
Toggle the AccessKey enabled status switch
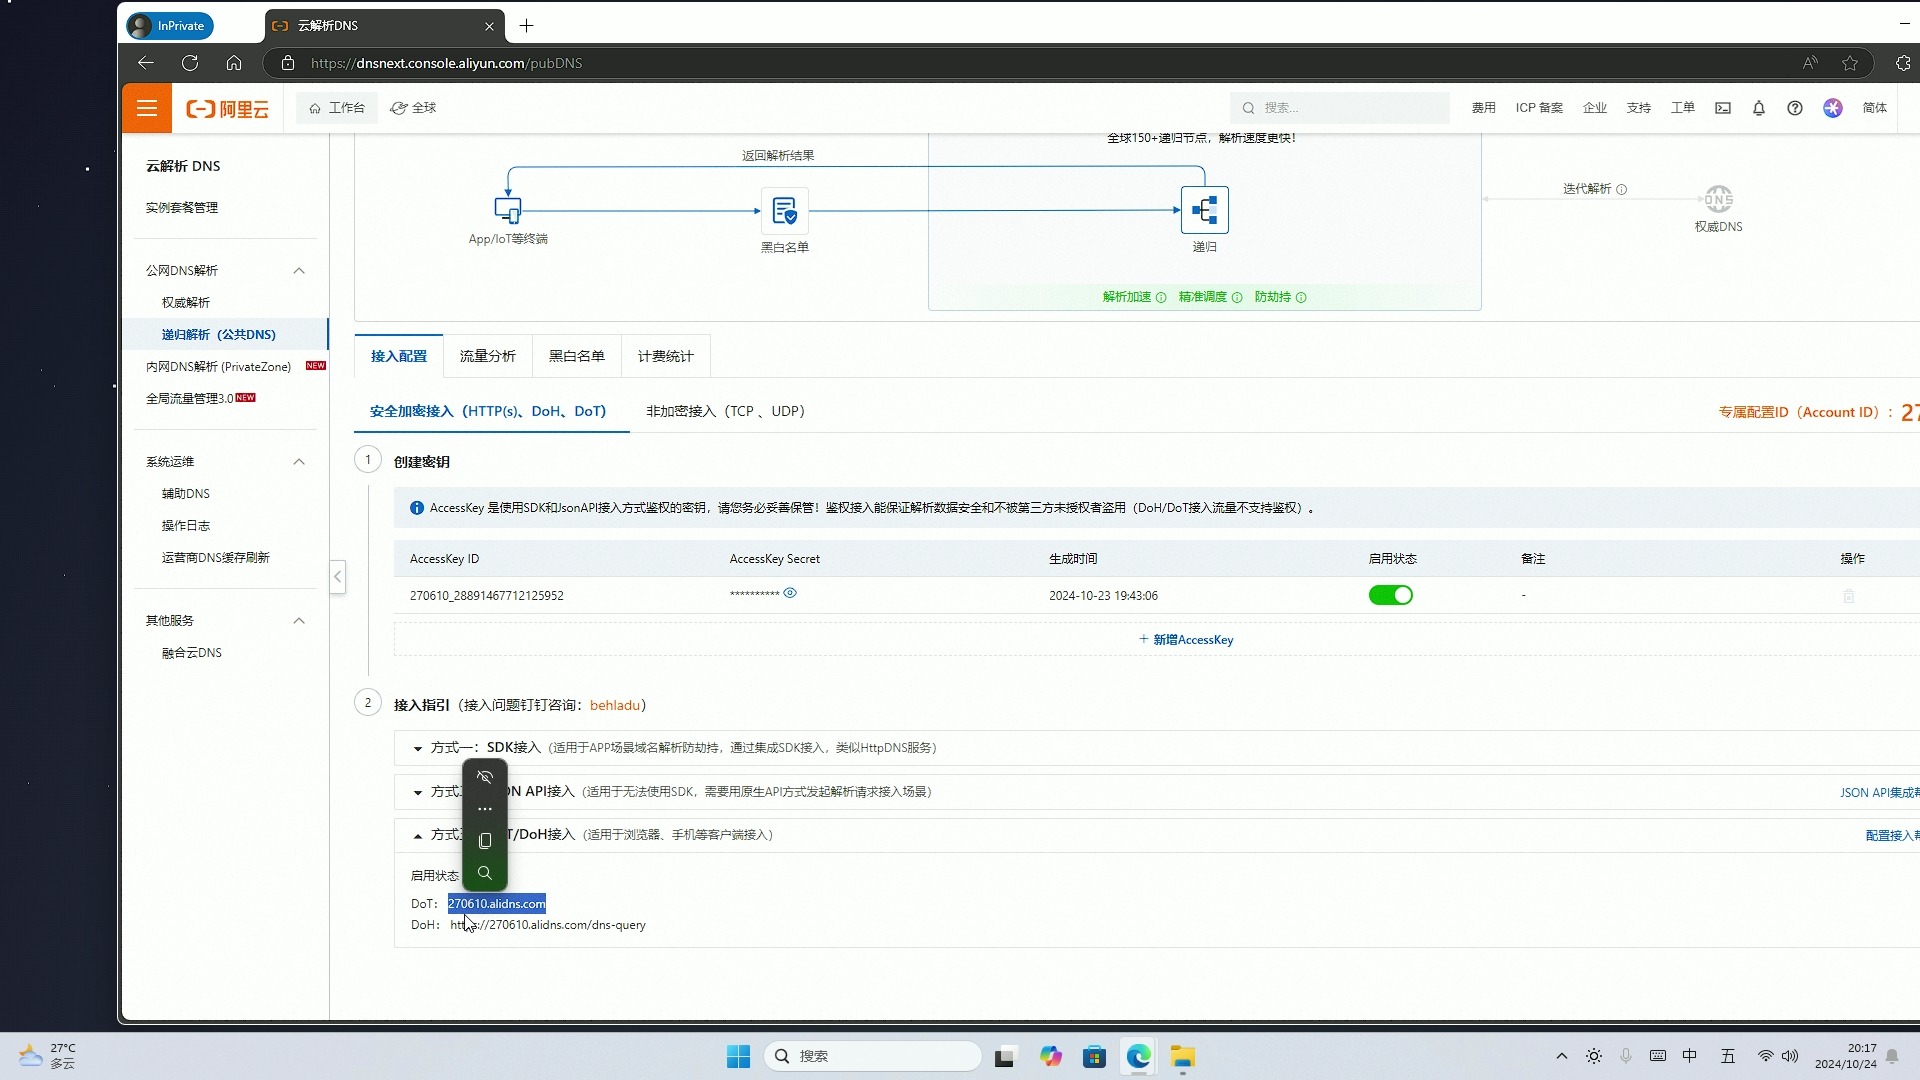pyautogui.click(x=1390, y=595)
